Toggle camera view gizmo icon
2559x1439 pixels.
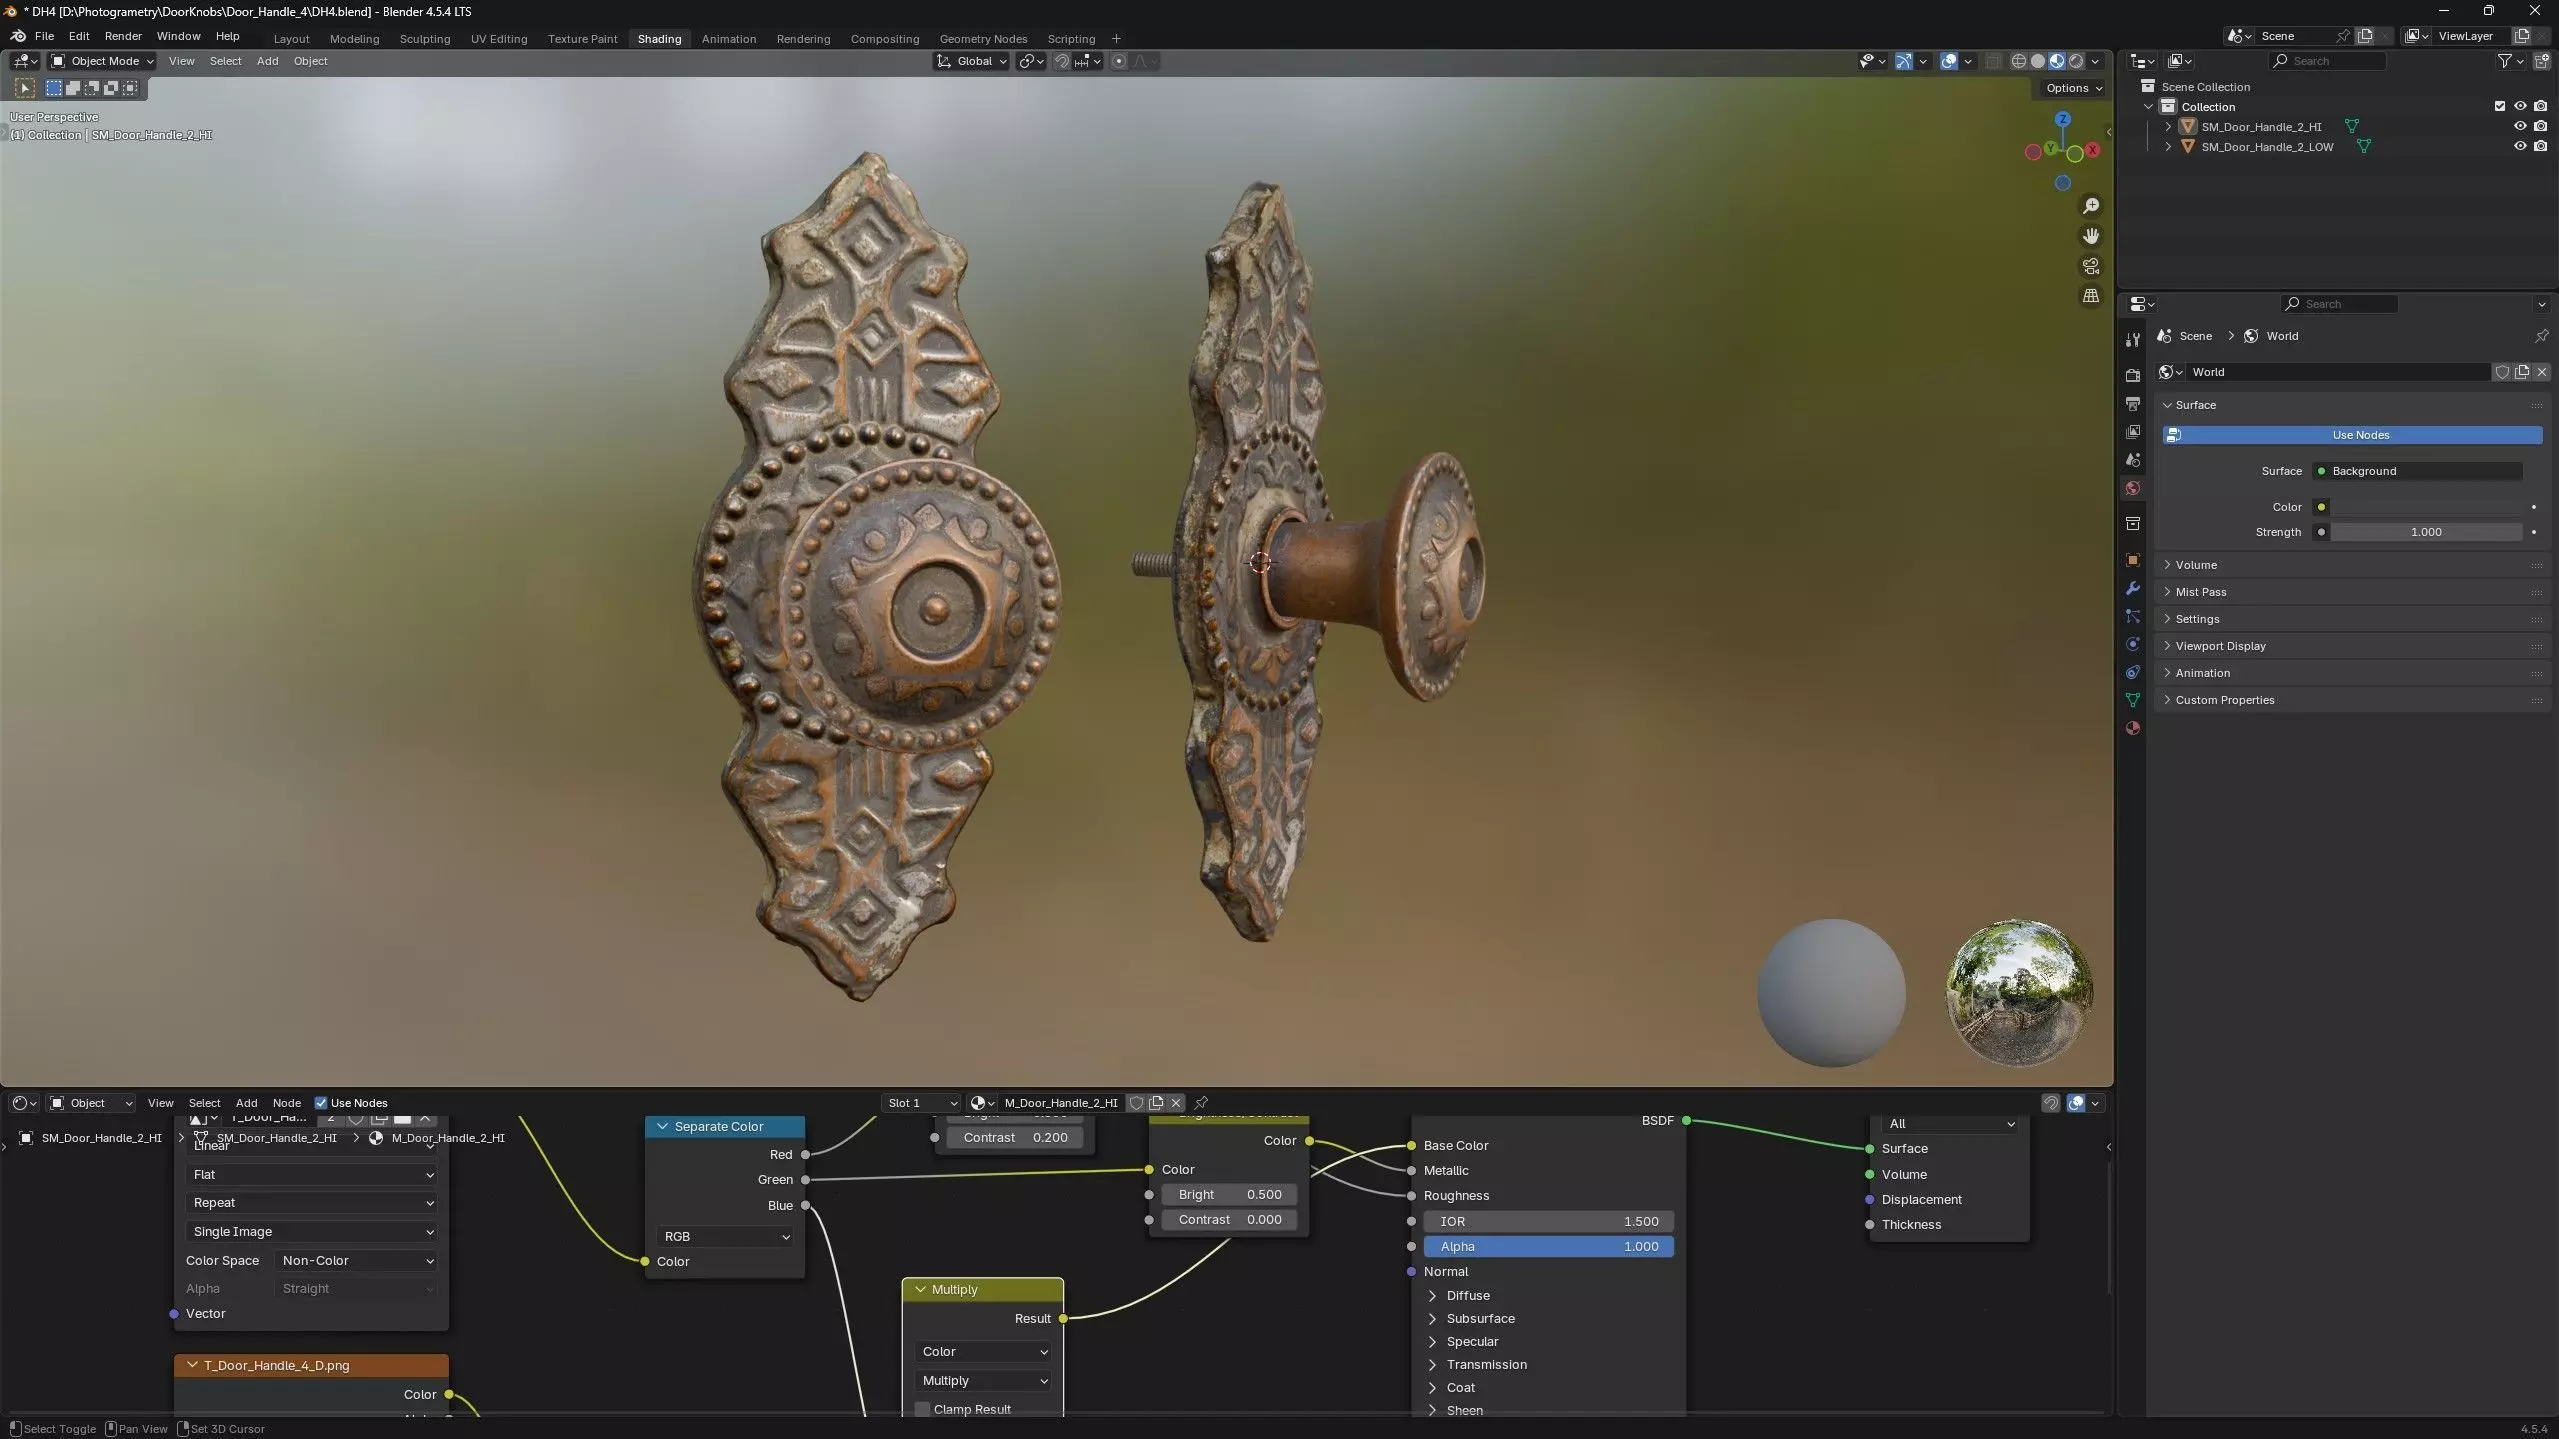pyautogui.click(x=2090, y=266)
